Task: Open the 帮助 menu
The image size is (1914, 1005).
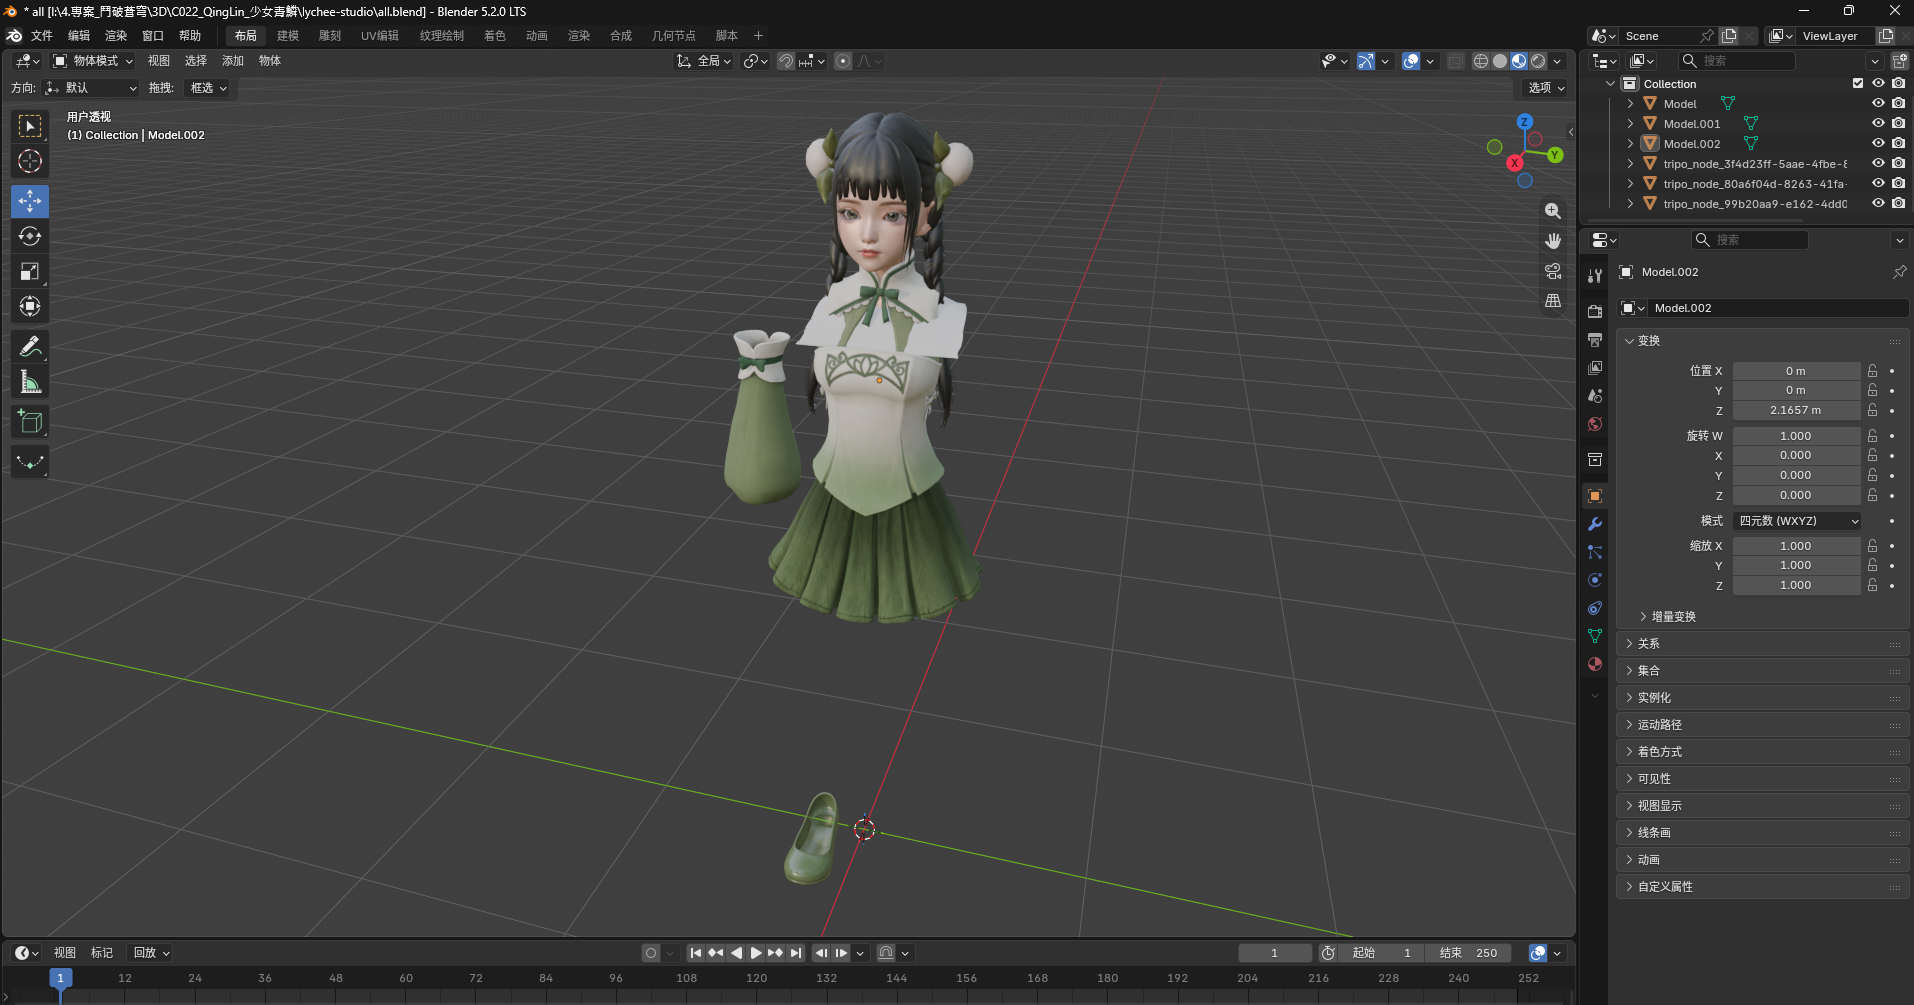Action: coord(190,36)
